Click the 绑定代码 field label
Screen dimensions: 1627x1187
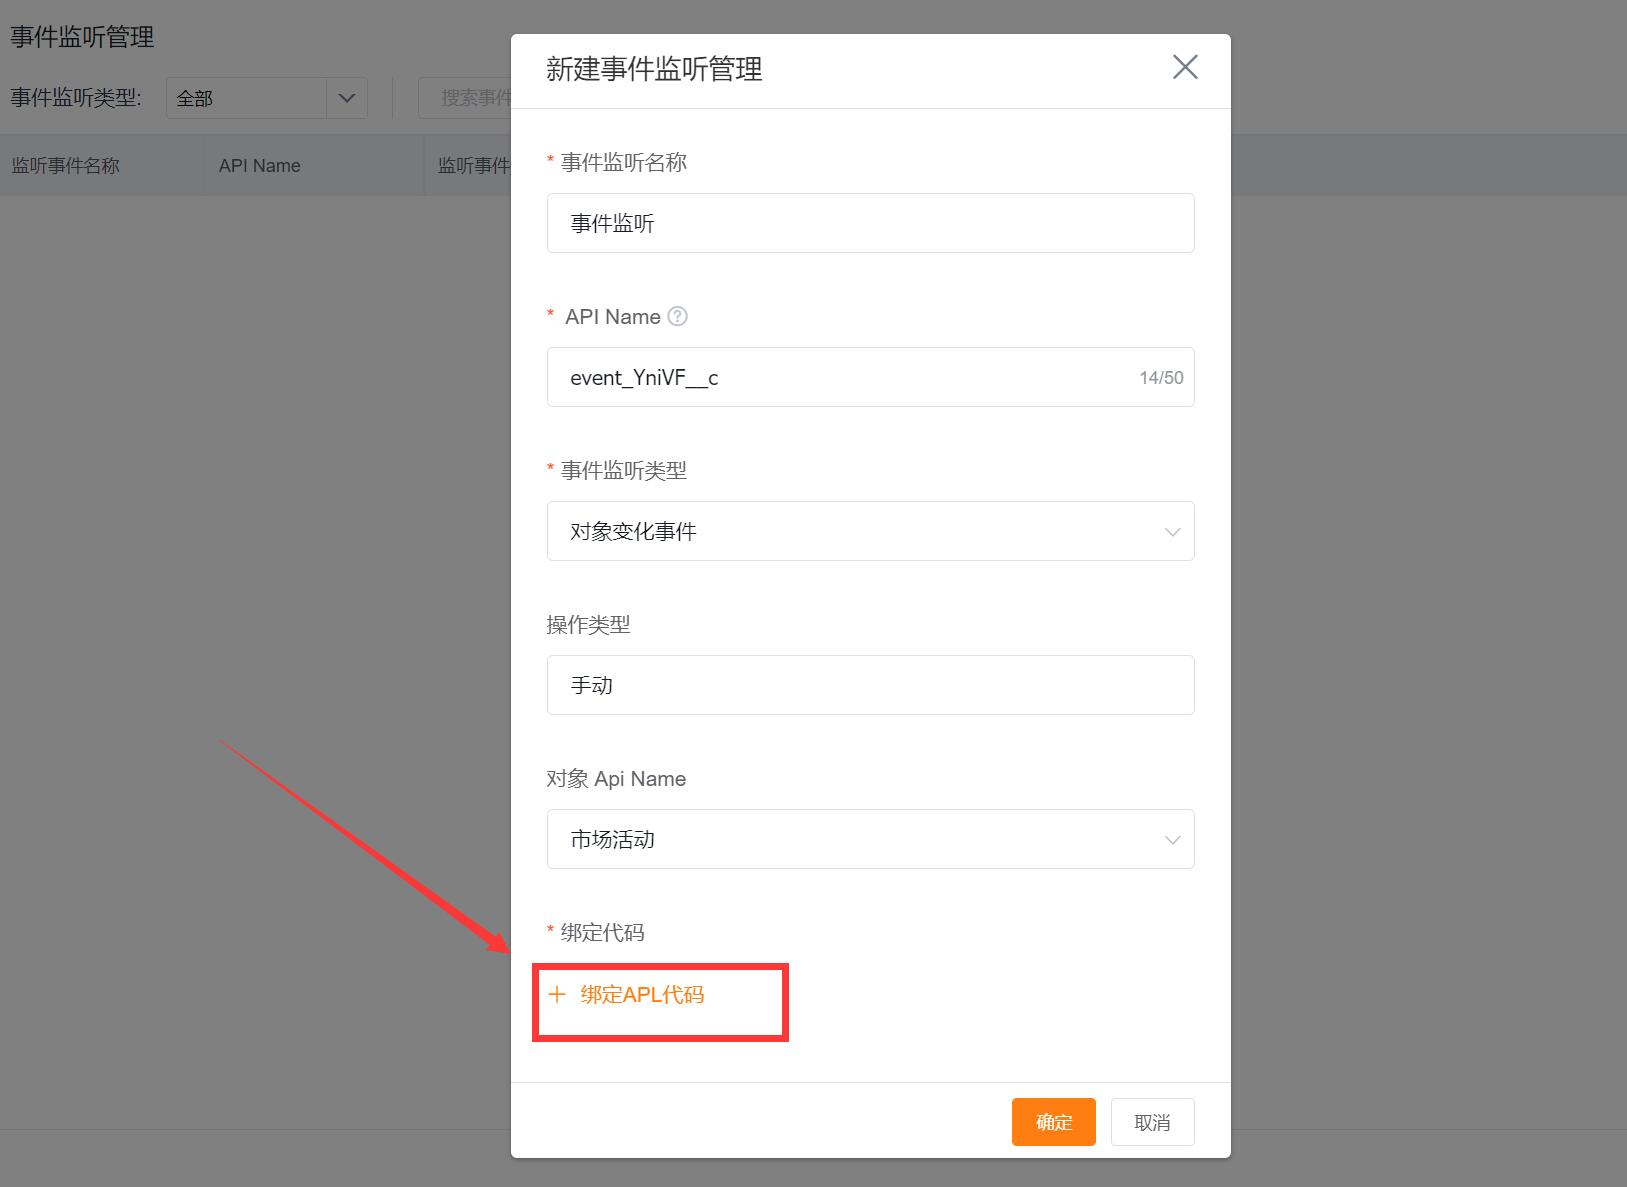click(x=602, y=932)
